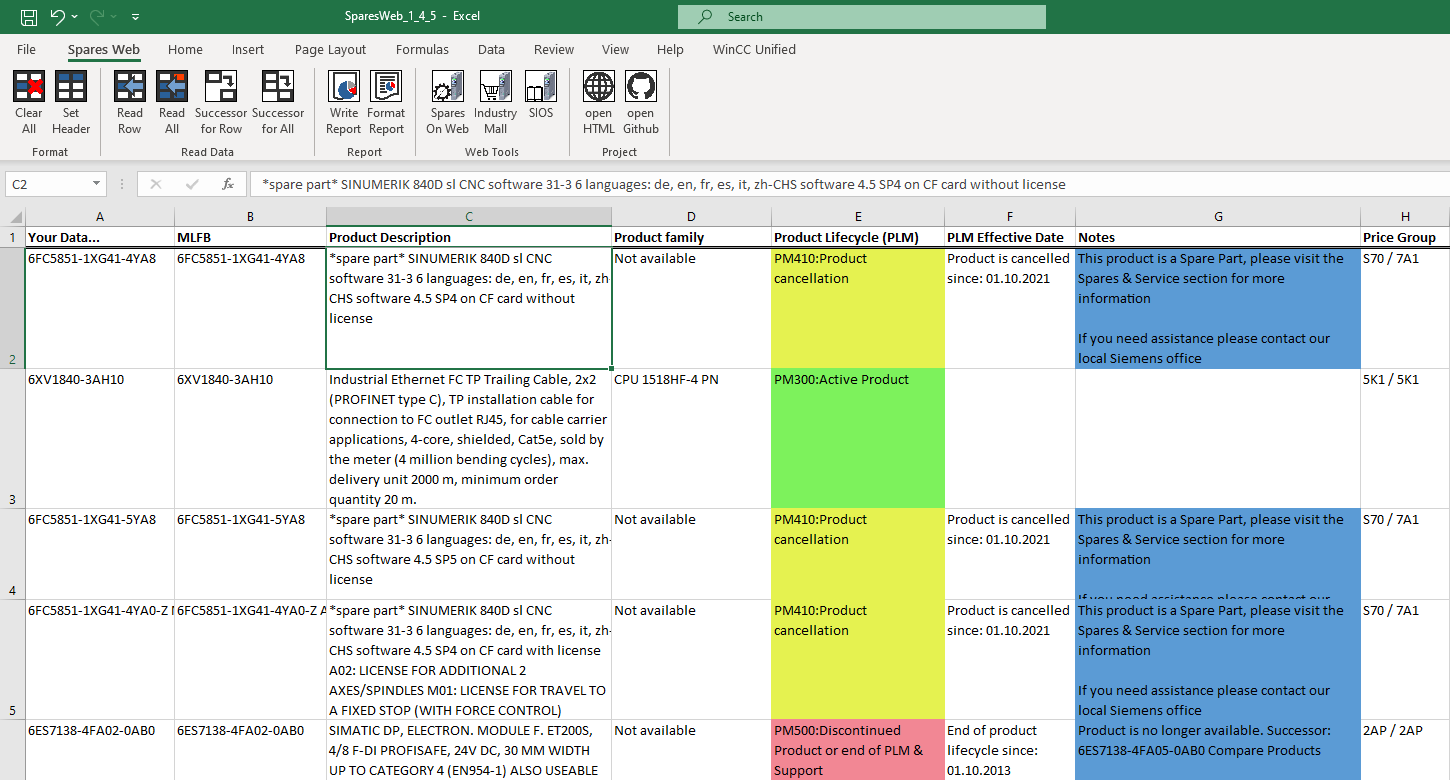
Task: Click the Insert Function fx button
Action: 228,184
